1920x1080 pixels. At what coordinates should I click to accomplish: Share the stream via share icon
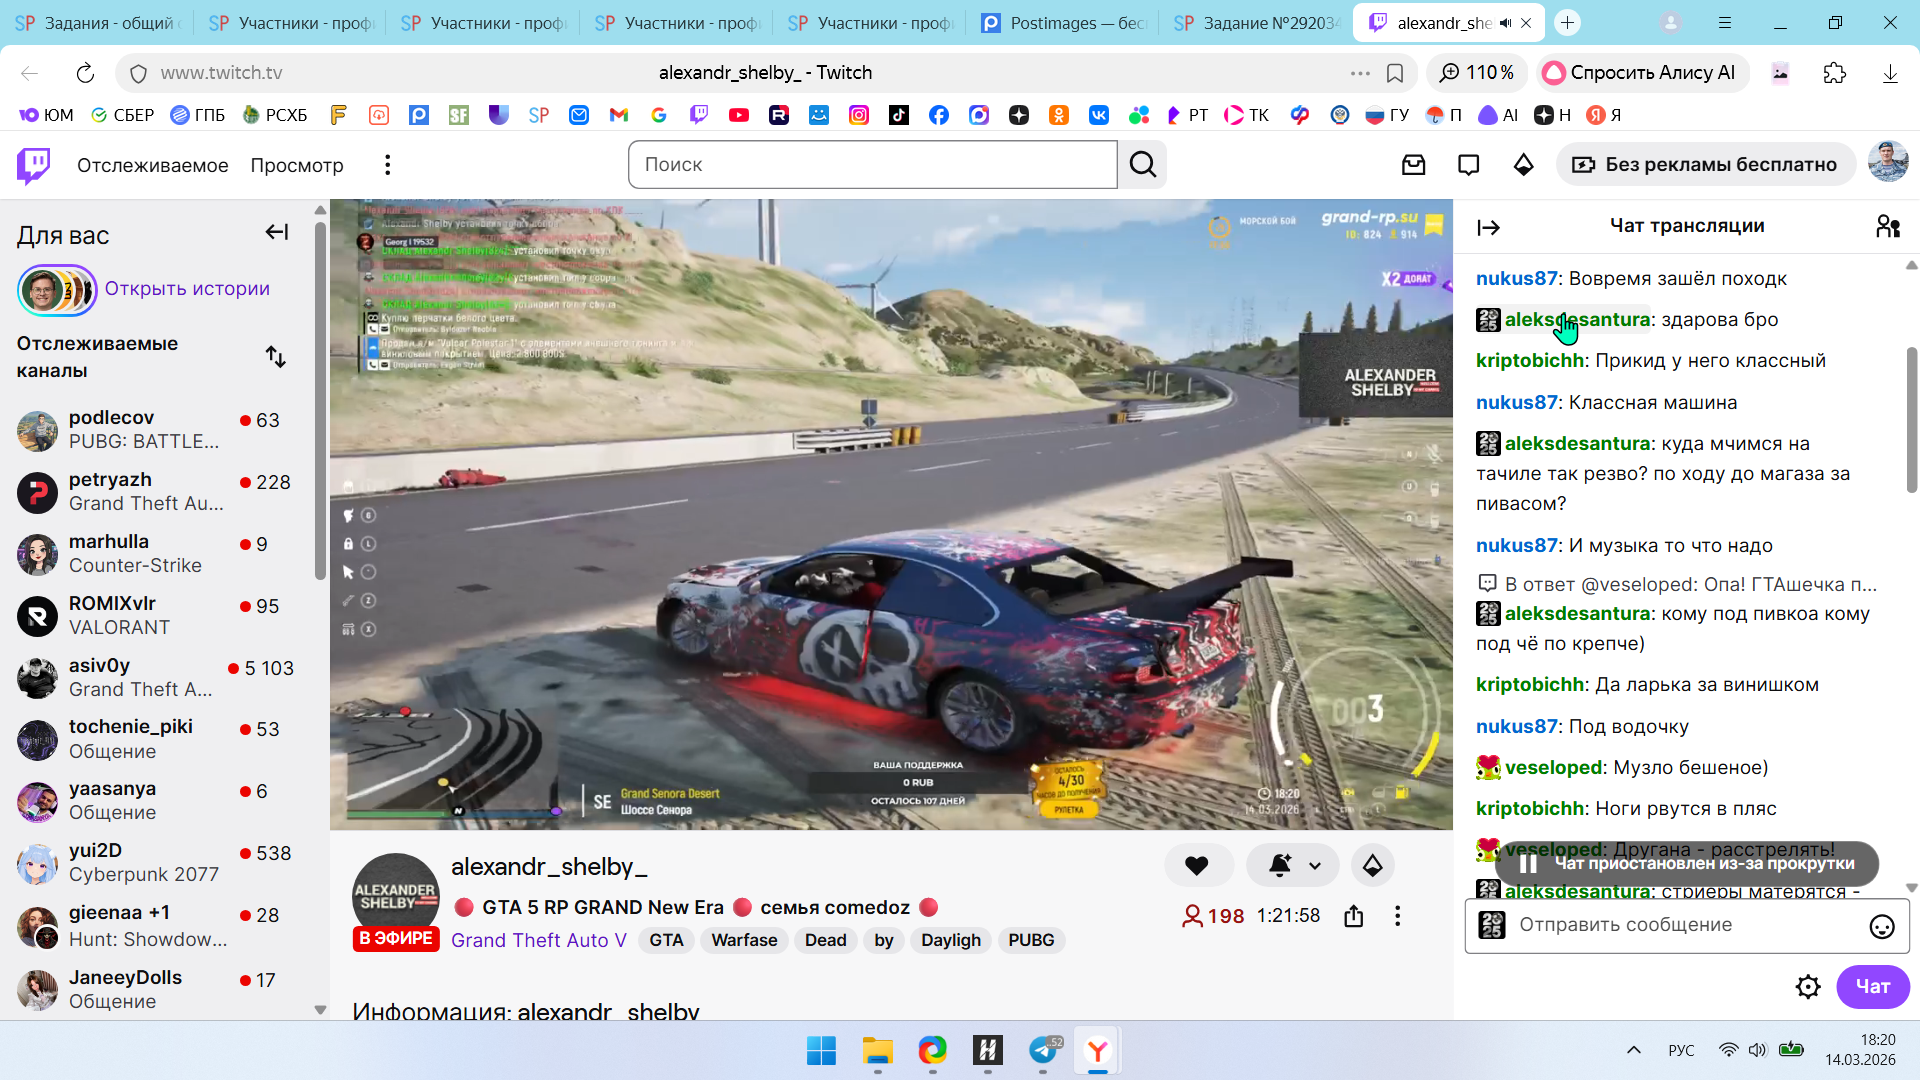coord(1353,916)
